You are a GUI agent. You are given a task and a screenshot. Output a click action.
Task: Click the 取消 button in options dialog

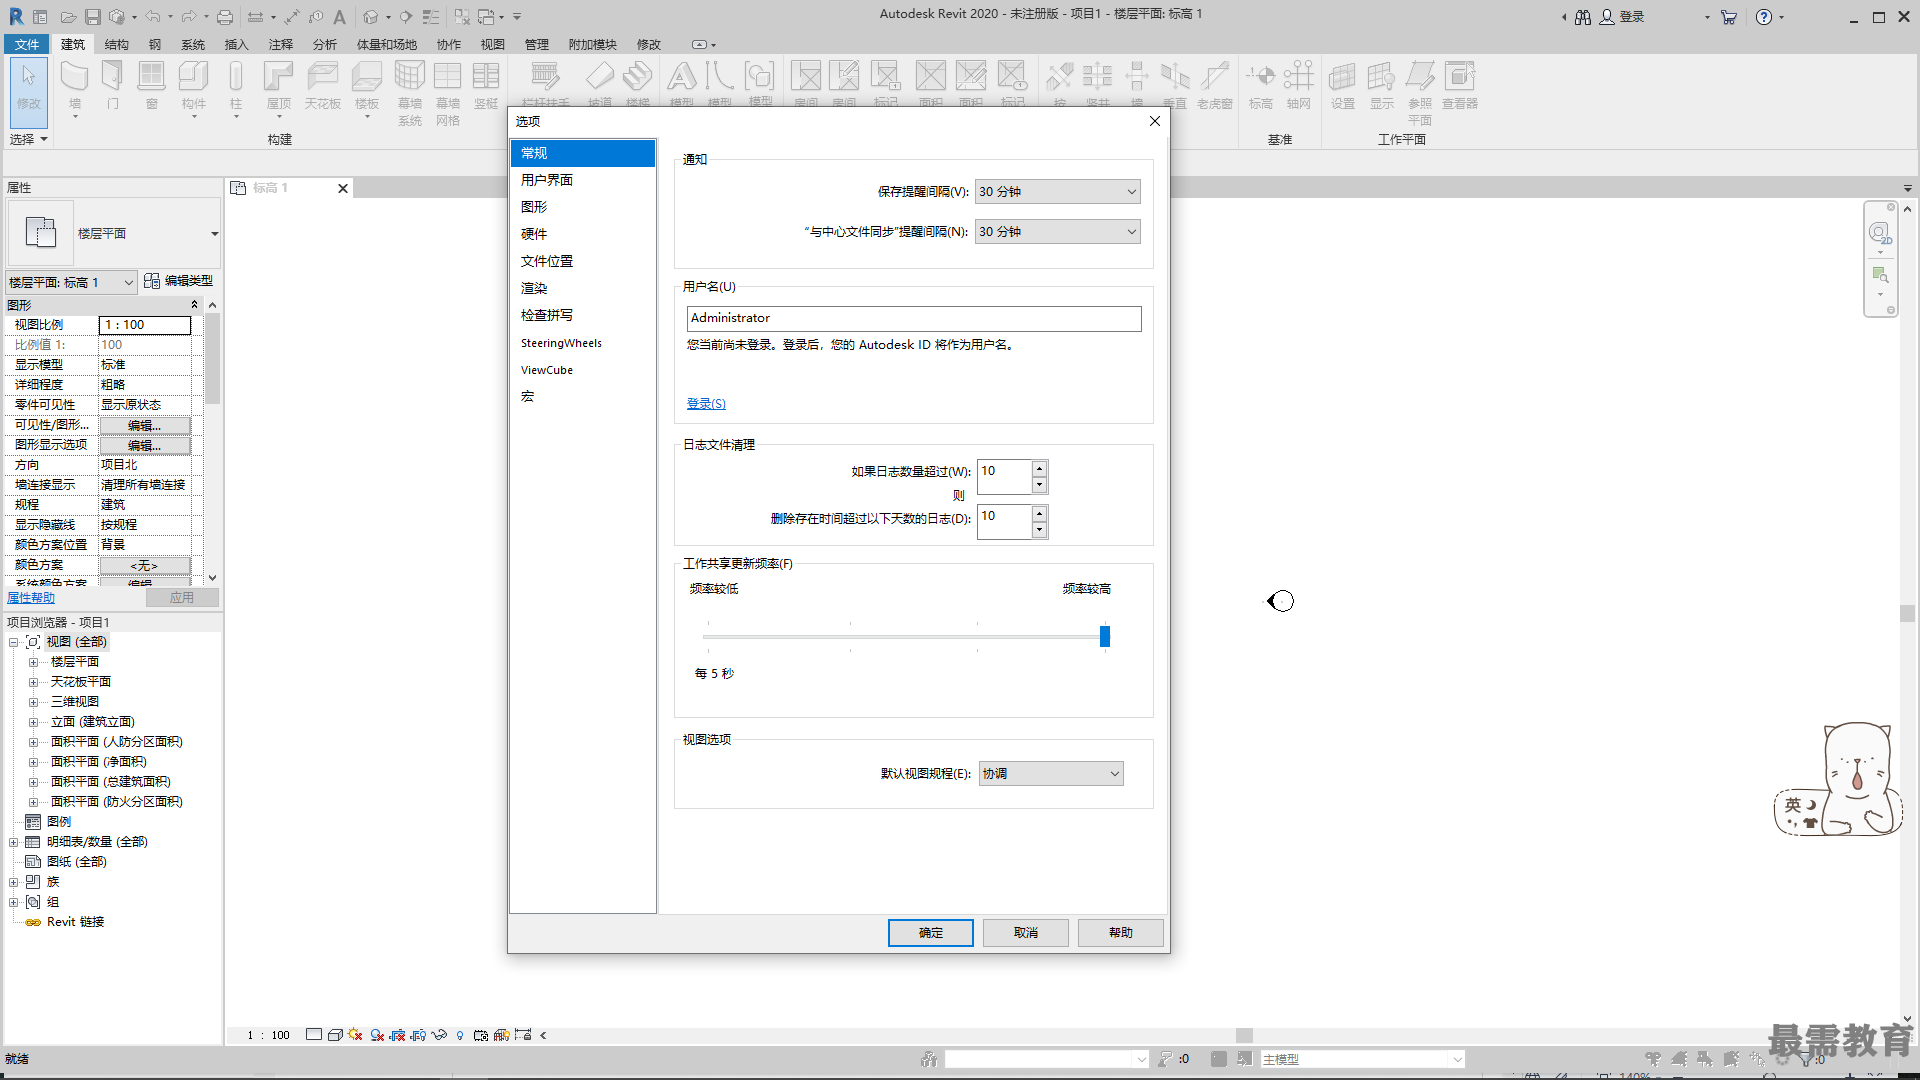(x=1025, y=932)
